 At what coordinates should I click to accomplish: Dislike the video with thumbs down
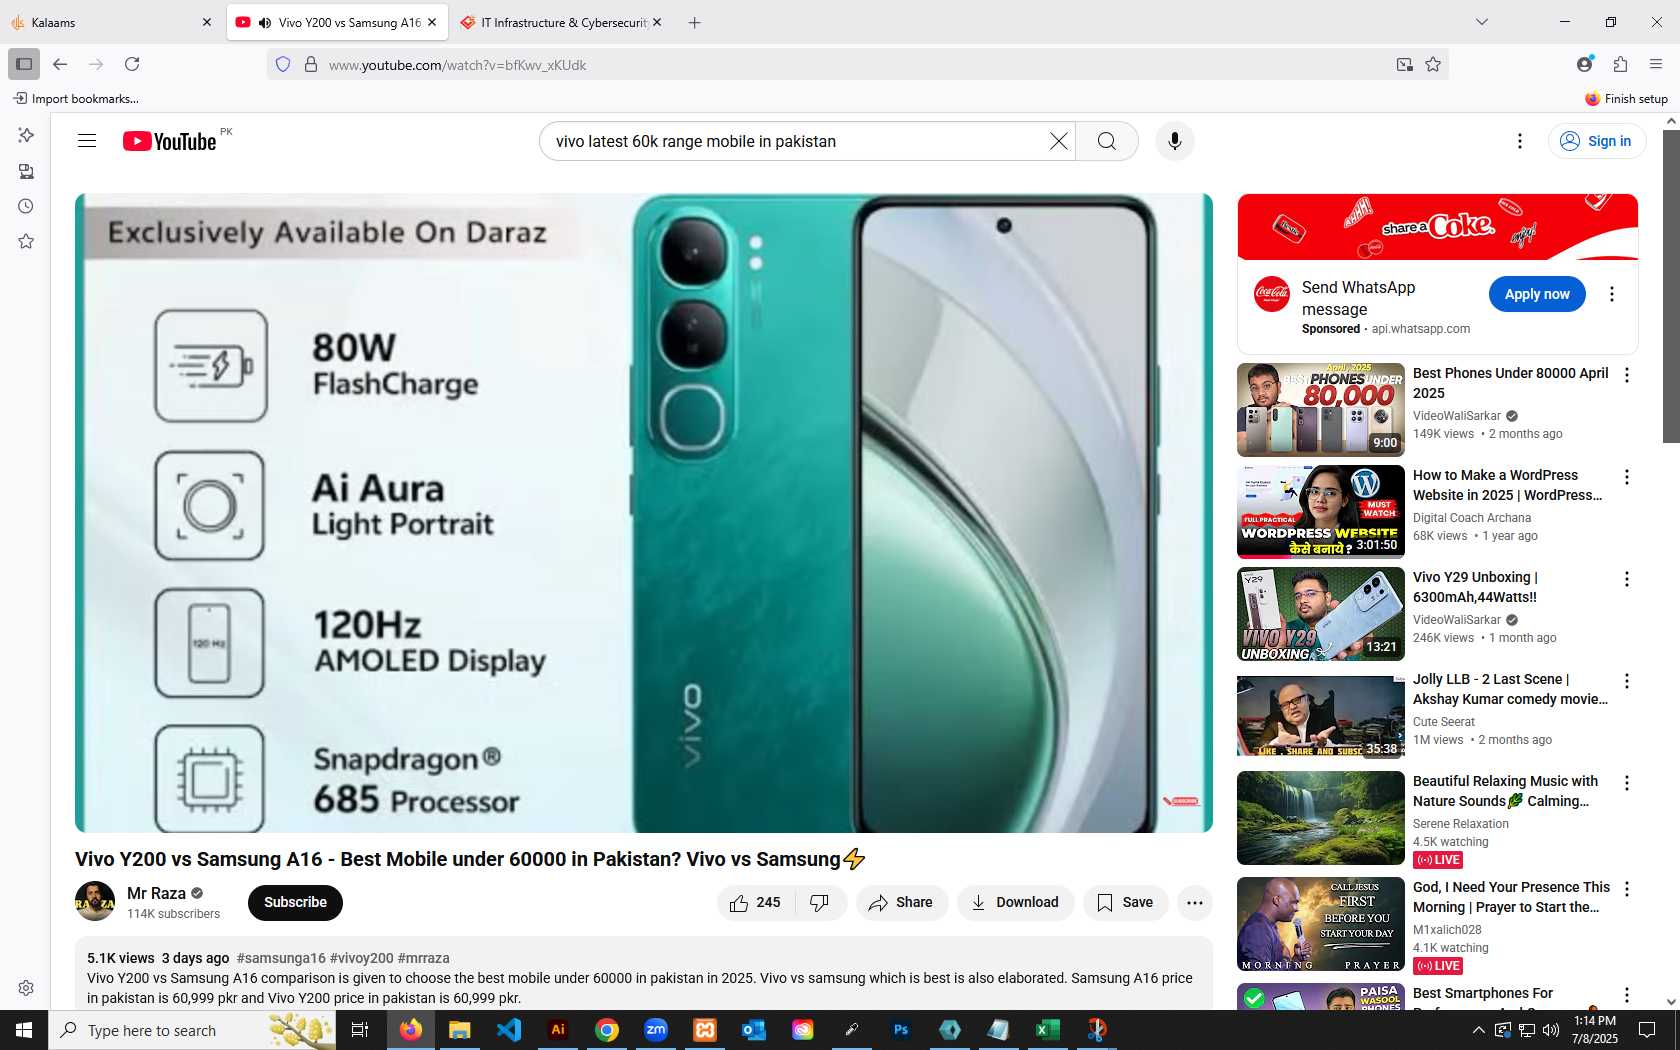820,902
